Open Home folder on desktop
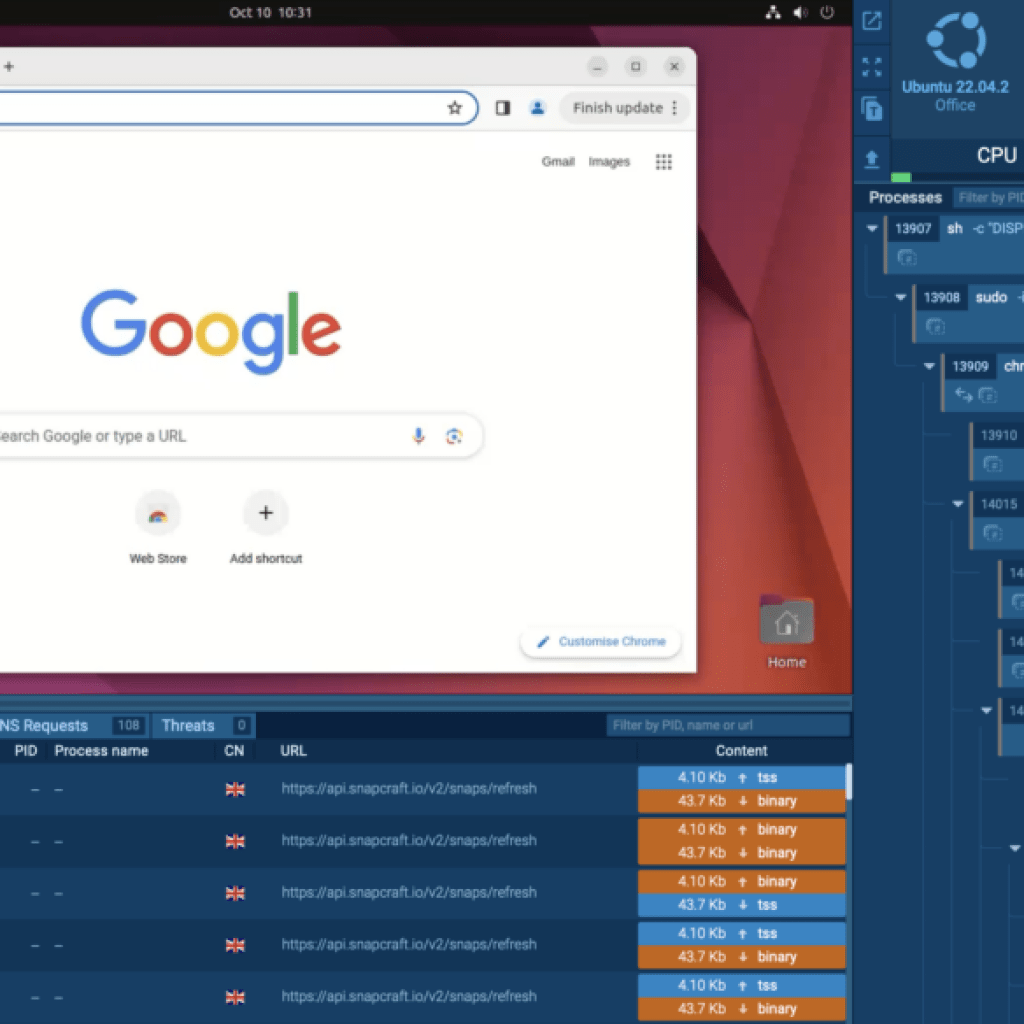 [786, 632]
